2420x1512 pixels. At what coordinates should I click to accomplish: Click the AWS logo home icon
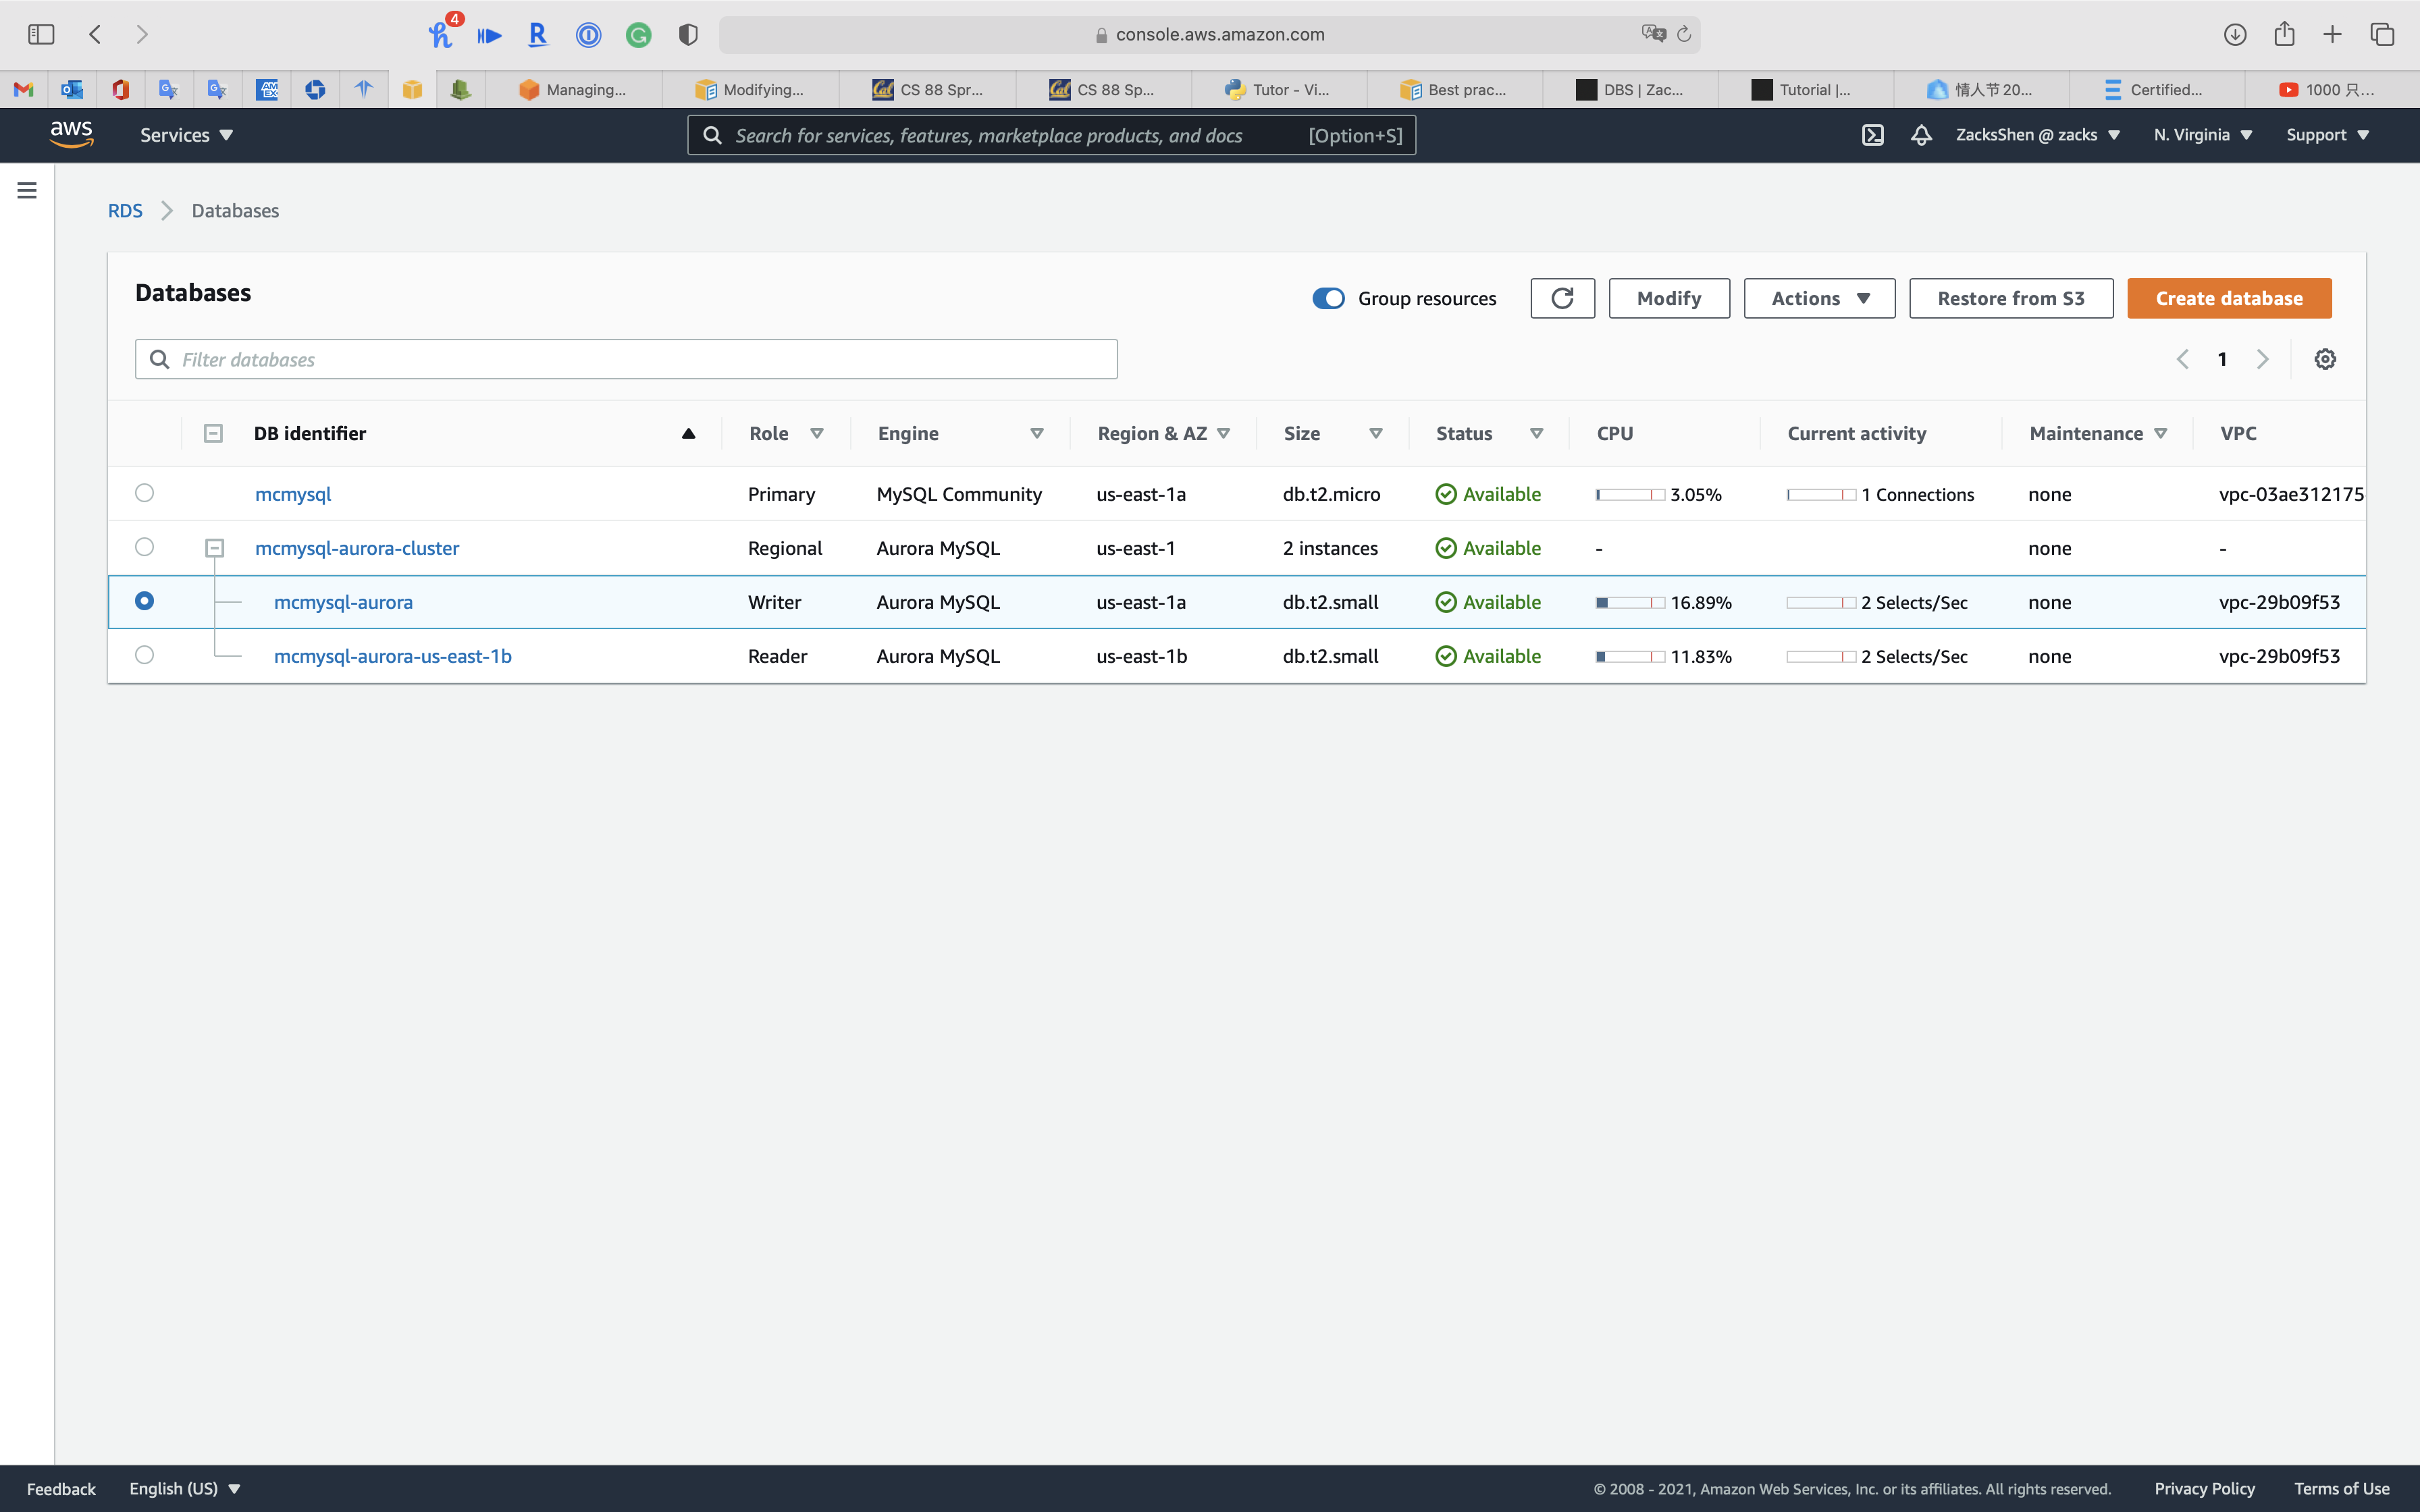pyautogui.click(x=72, y=134)
